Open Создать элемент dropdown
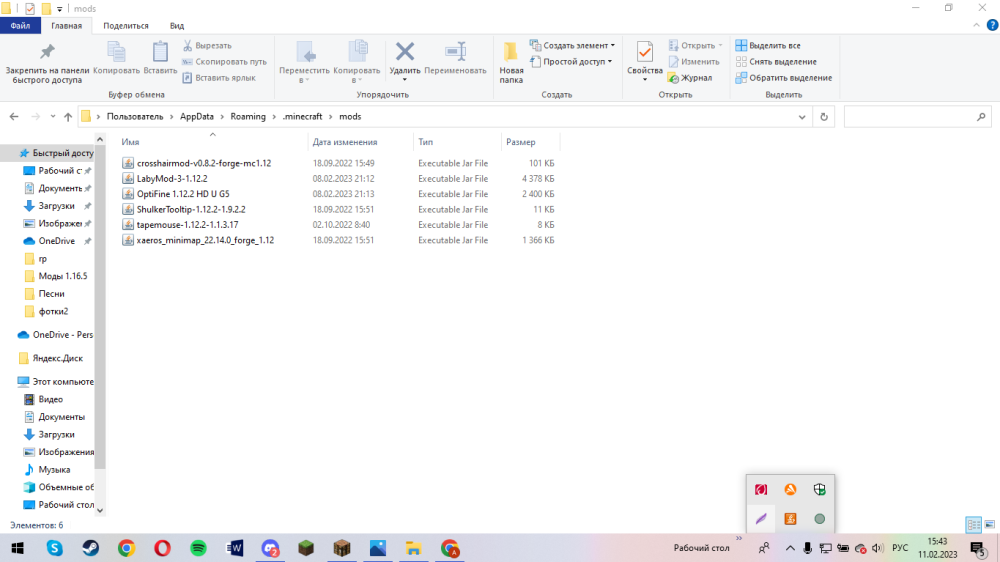This screenshot has width=1000, height=562. [572, 46]
